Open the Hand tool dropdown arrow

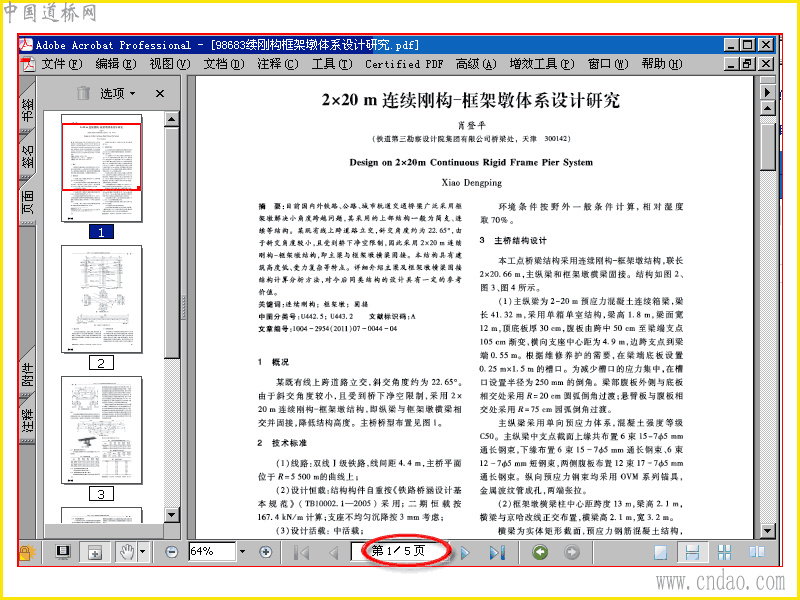pyautogui.click(x=142, y=552)
